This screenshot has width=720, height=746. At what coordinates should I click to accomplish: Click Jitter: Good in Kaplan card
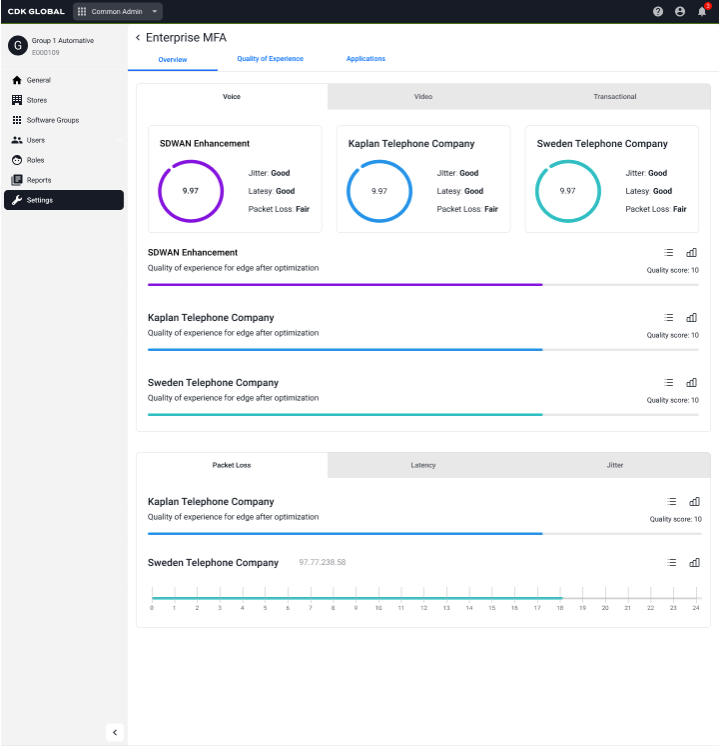tap(458, 173)
